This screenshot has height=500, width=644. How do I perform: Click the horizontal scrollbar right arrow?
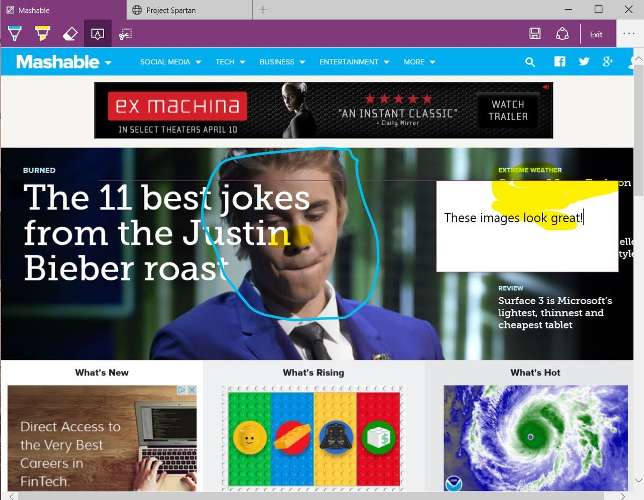(623, 496)
